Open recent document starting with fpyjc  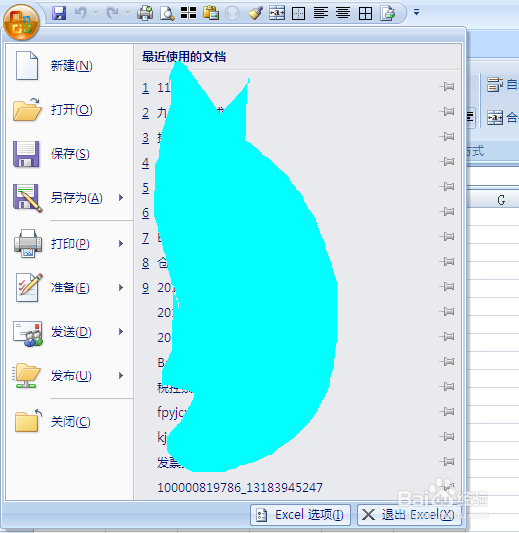[172, 412]
